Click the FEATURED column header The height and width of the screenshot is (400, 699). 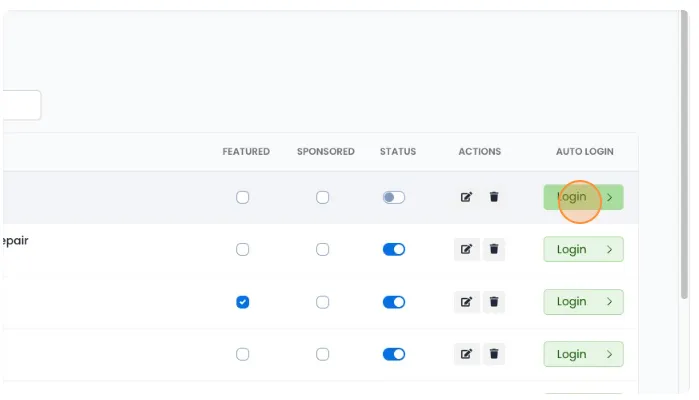click(246, 152)
